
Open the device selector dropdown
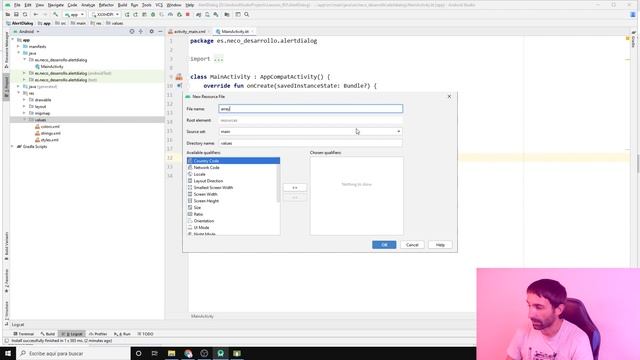pos(105,14)
